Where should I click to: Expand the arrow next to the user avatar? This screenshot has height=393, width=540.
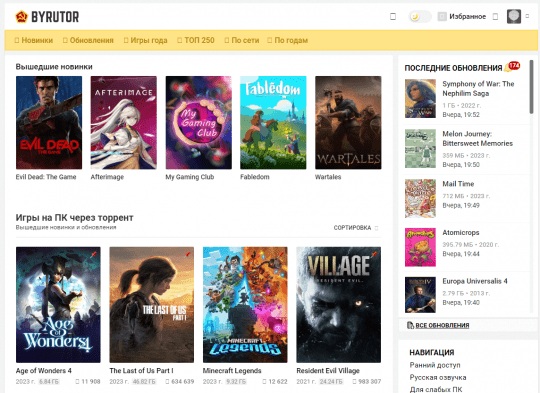pos(527,16)
